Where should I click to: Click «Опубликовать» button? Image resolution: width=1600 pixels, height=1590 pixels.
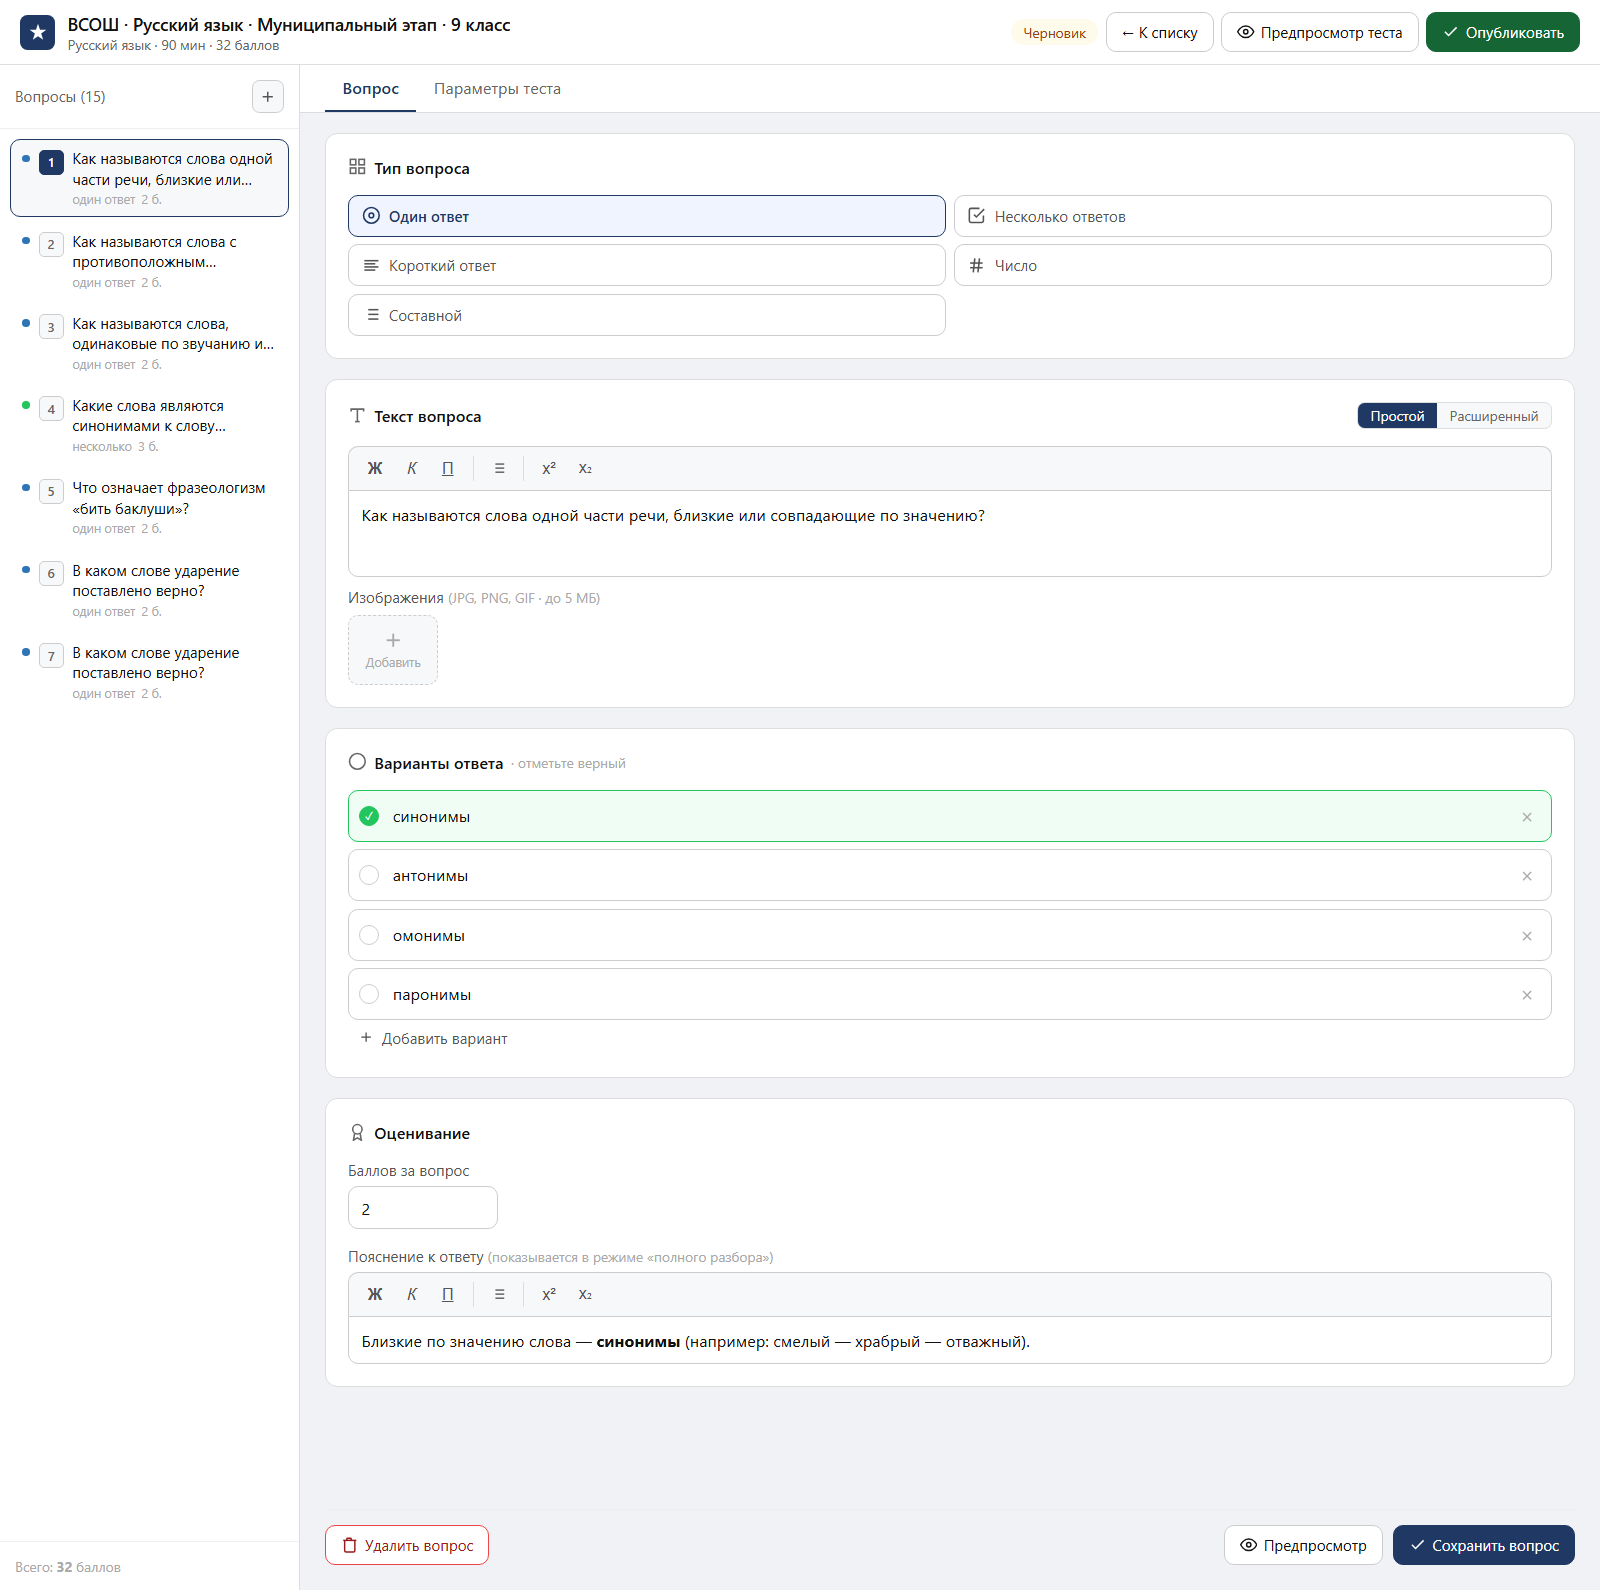[x=1502, y=32]
